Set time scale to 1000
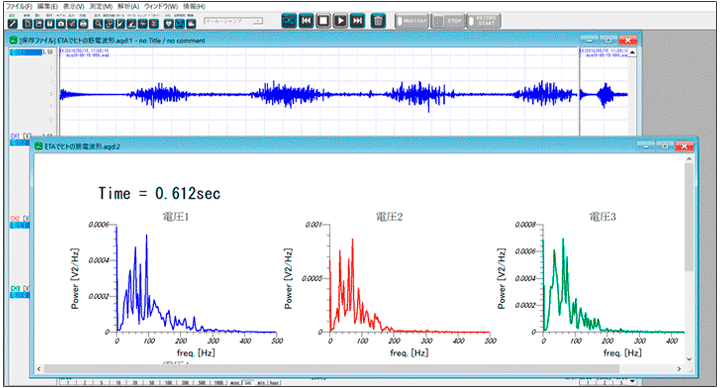Screen dimensions: 720x388 (x=219, y=383)
